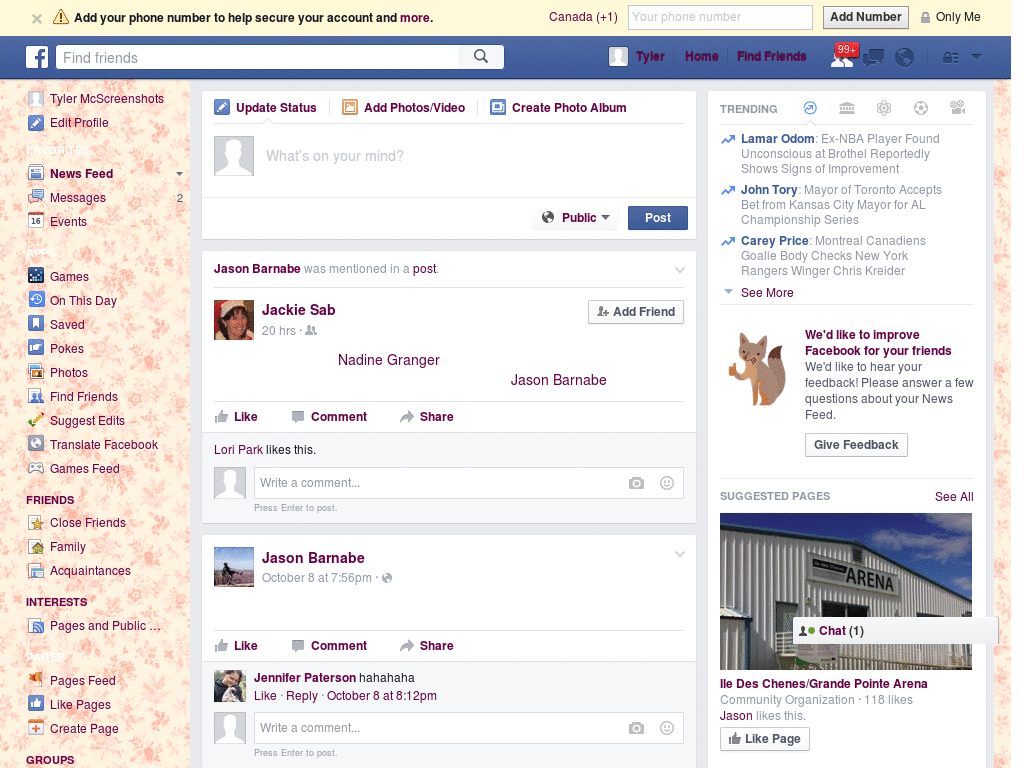Open the Public audience selector
Screen dimensions: 1024x768
[576, 217]
